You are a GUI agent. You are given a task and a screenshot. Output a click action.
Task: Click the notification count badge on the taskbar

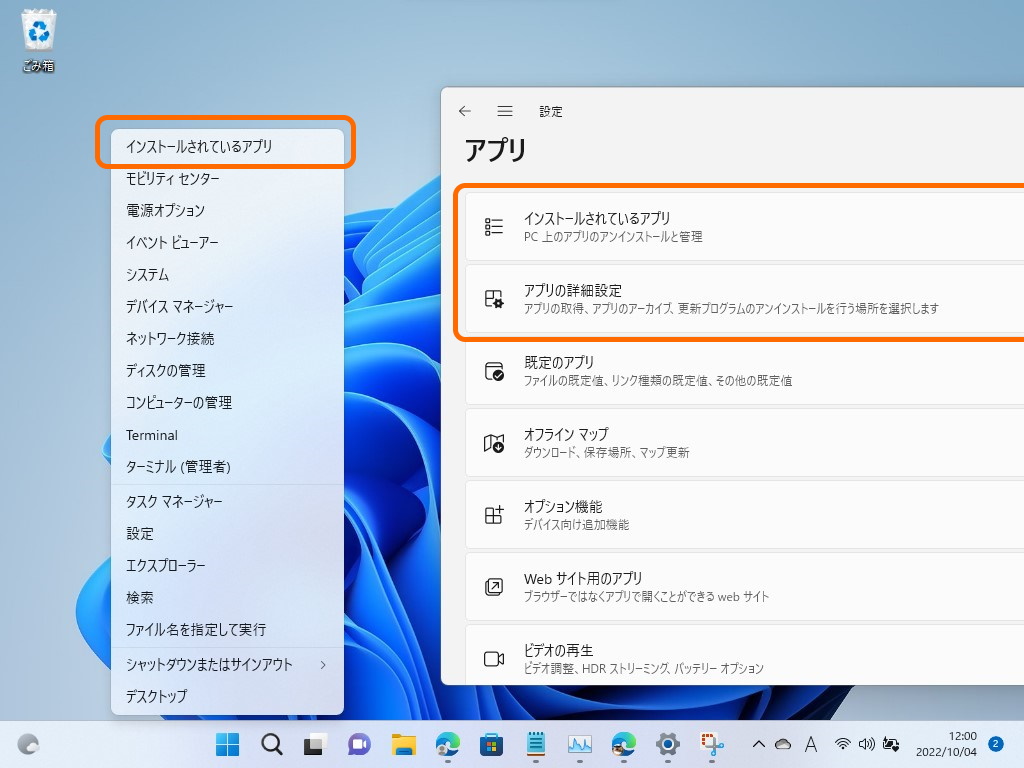(996, 744)
